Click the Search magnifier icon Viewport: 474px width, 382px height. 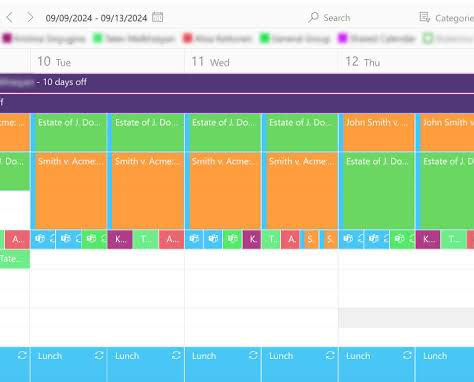click(x=313, y=17)
